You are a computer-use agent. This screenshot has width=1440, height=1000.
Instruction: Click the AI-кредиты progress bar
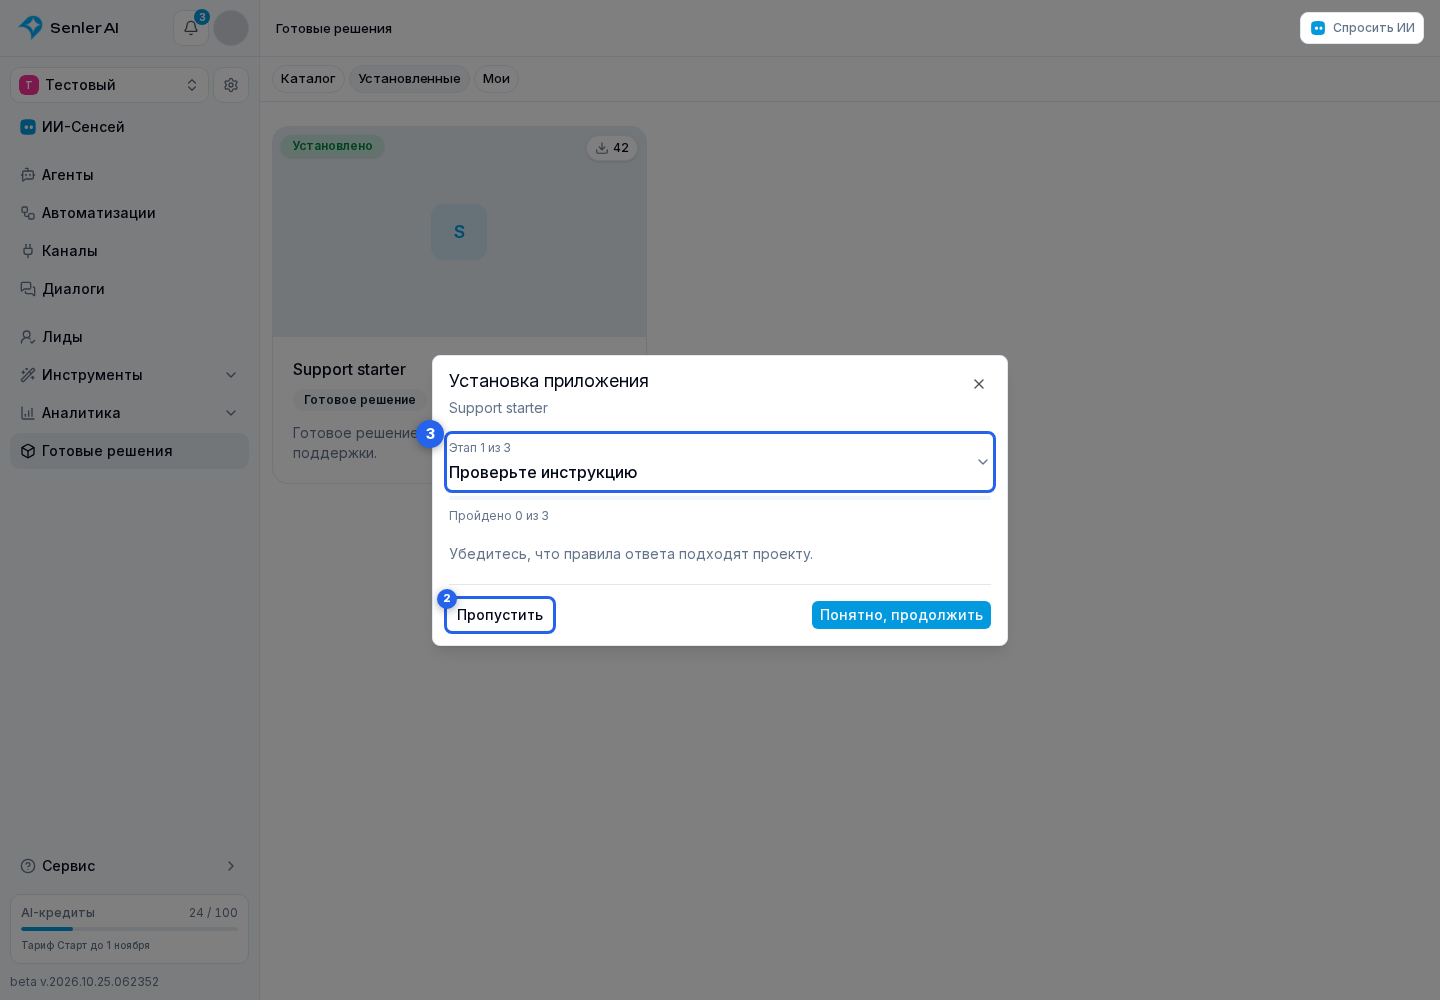click(x=129, y=929)
